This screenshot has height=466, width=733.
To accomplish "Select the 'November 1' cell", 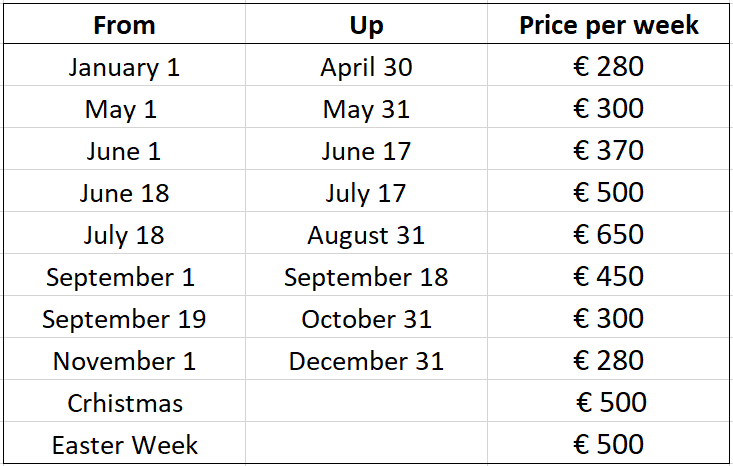I will (124, 358).
